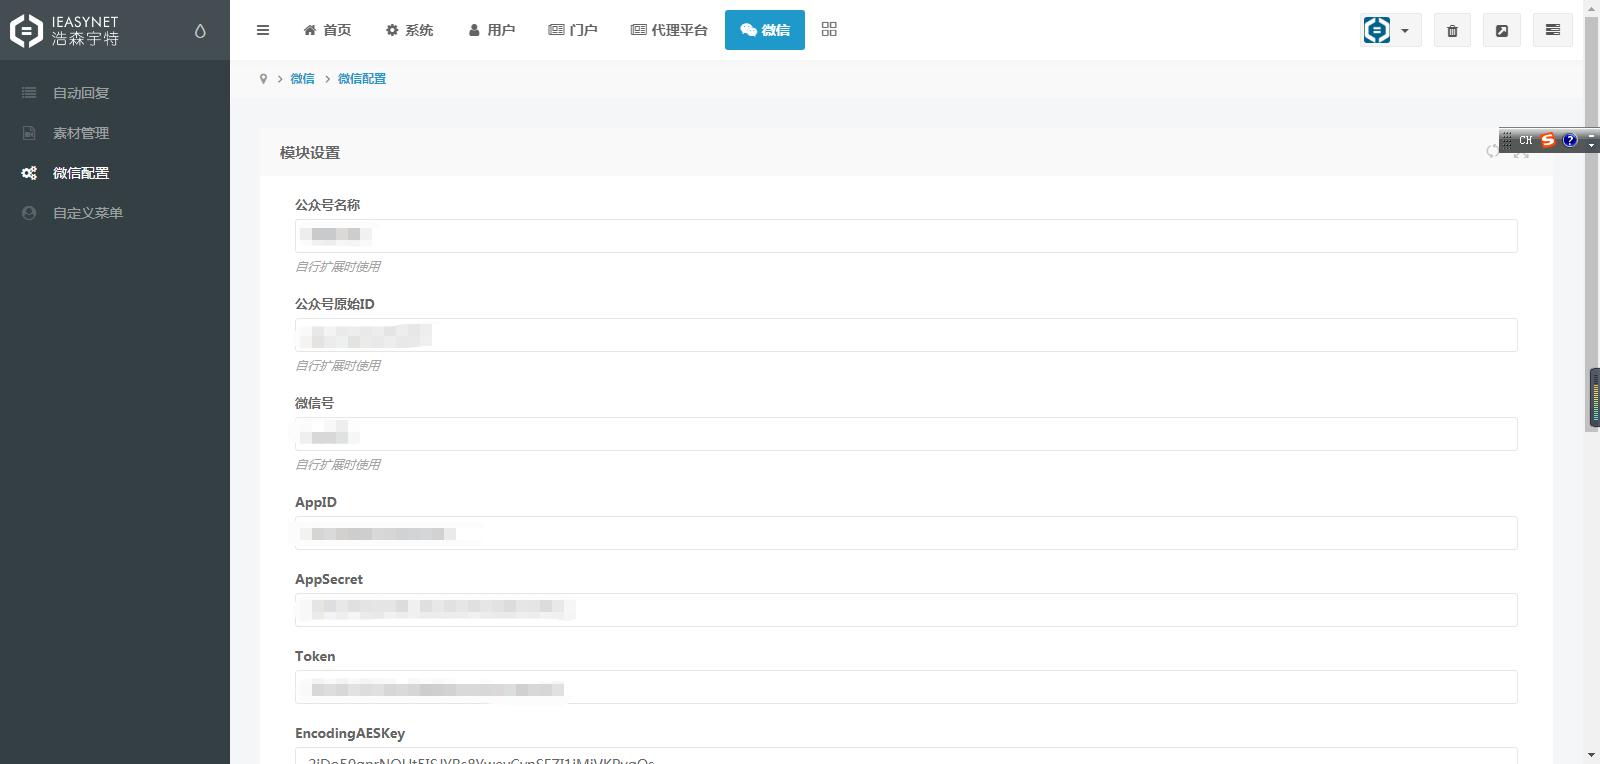Focus the EncodingAESKey input field

click(906, 756)
